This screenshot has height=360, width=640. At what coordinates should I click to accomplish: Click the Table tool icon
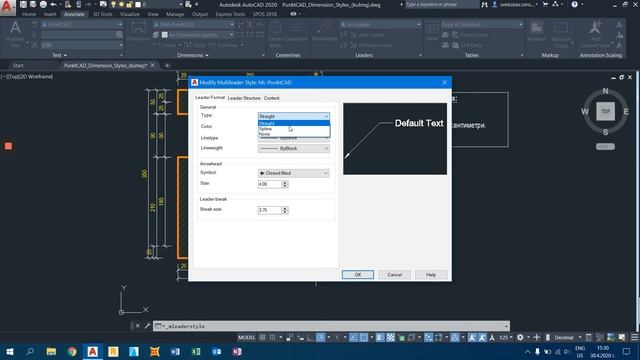(432, 28)
